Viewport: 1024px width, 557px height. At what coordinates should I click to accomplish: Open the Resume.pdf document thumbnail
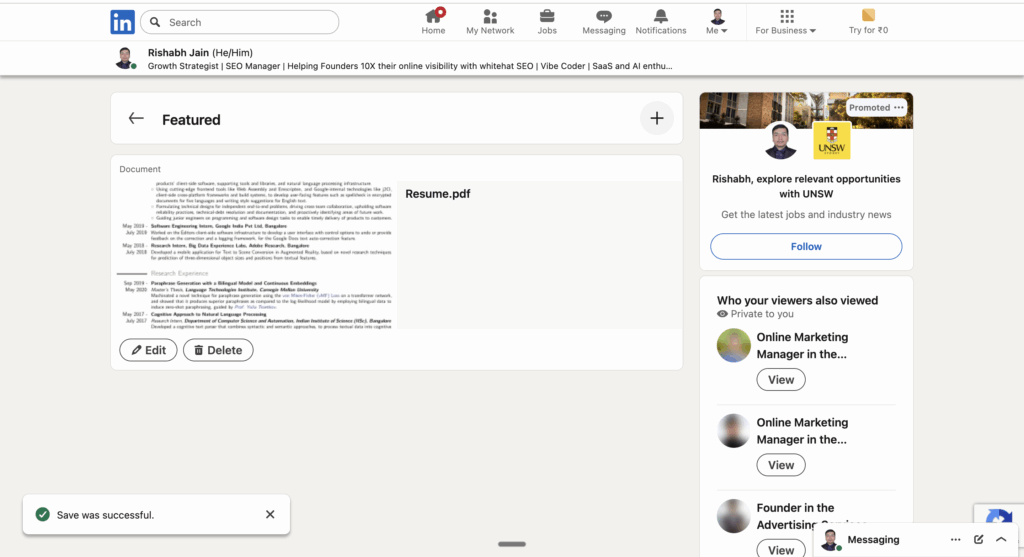point(257,255)
